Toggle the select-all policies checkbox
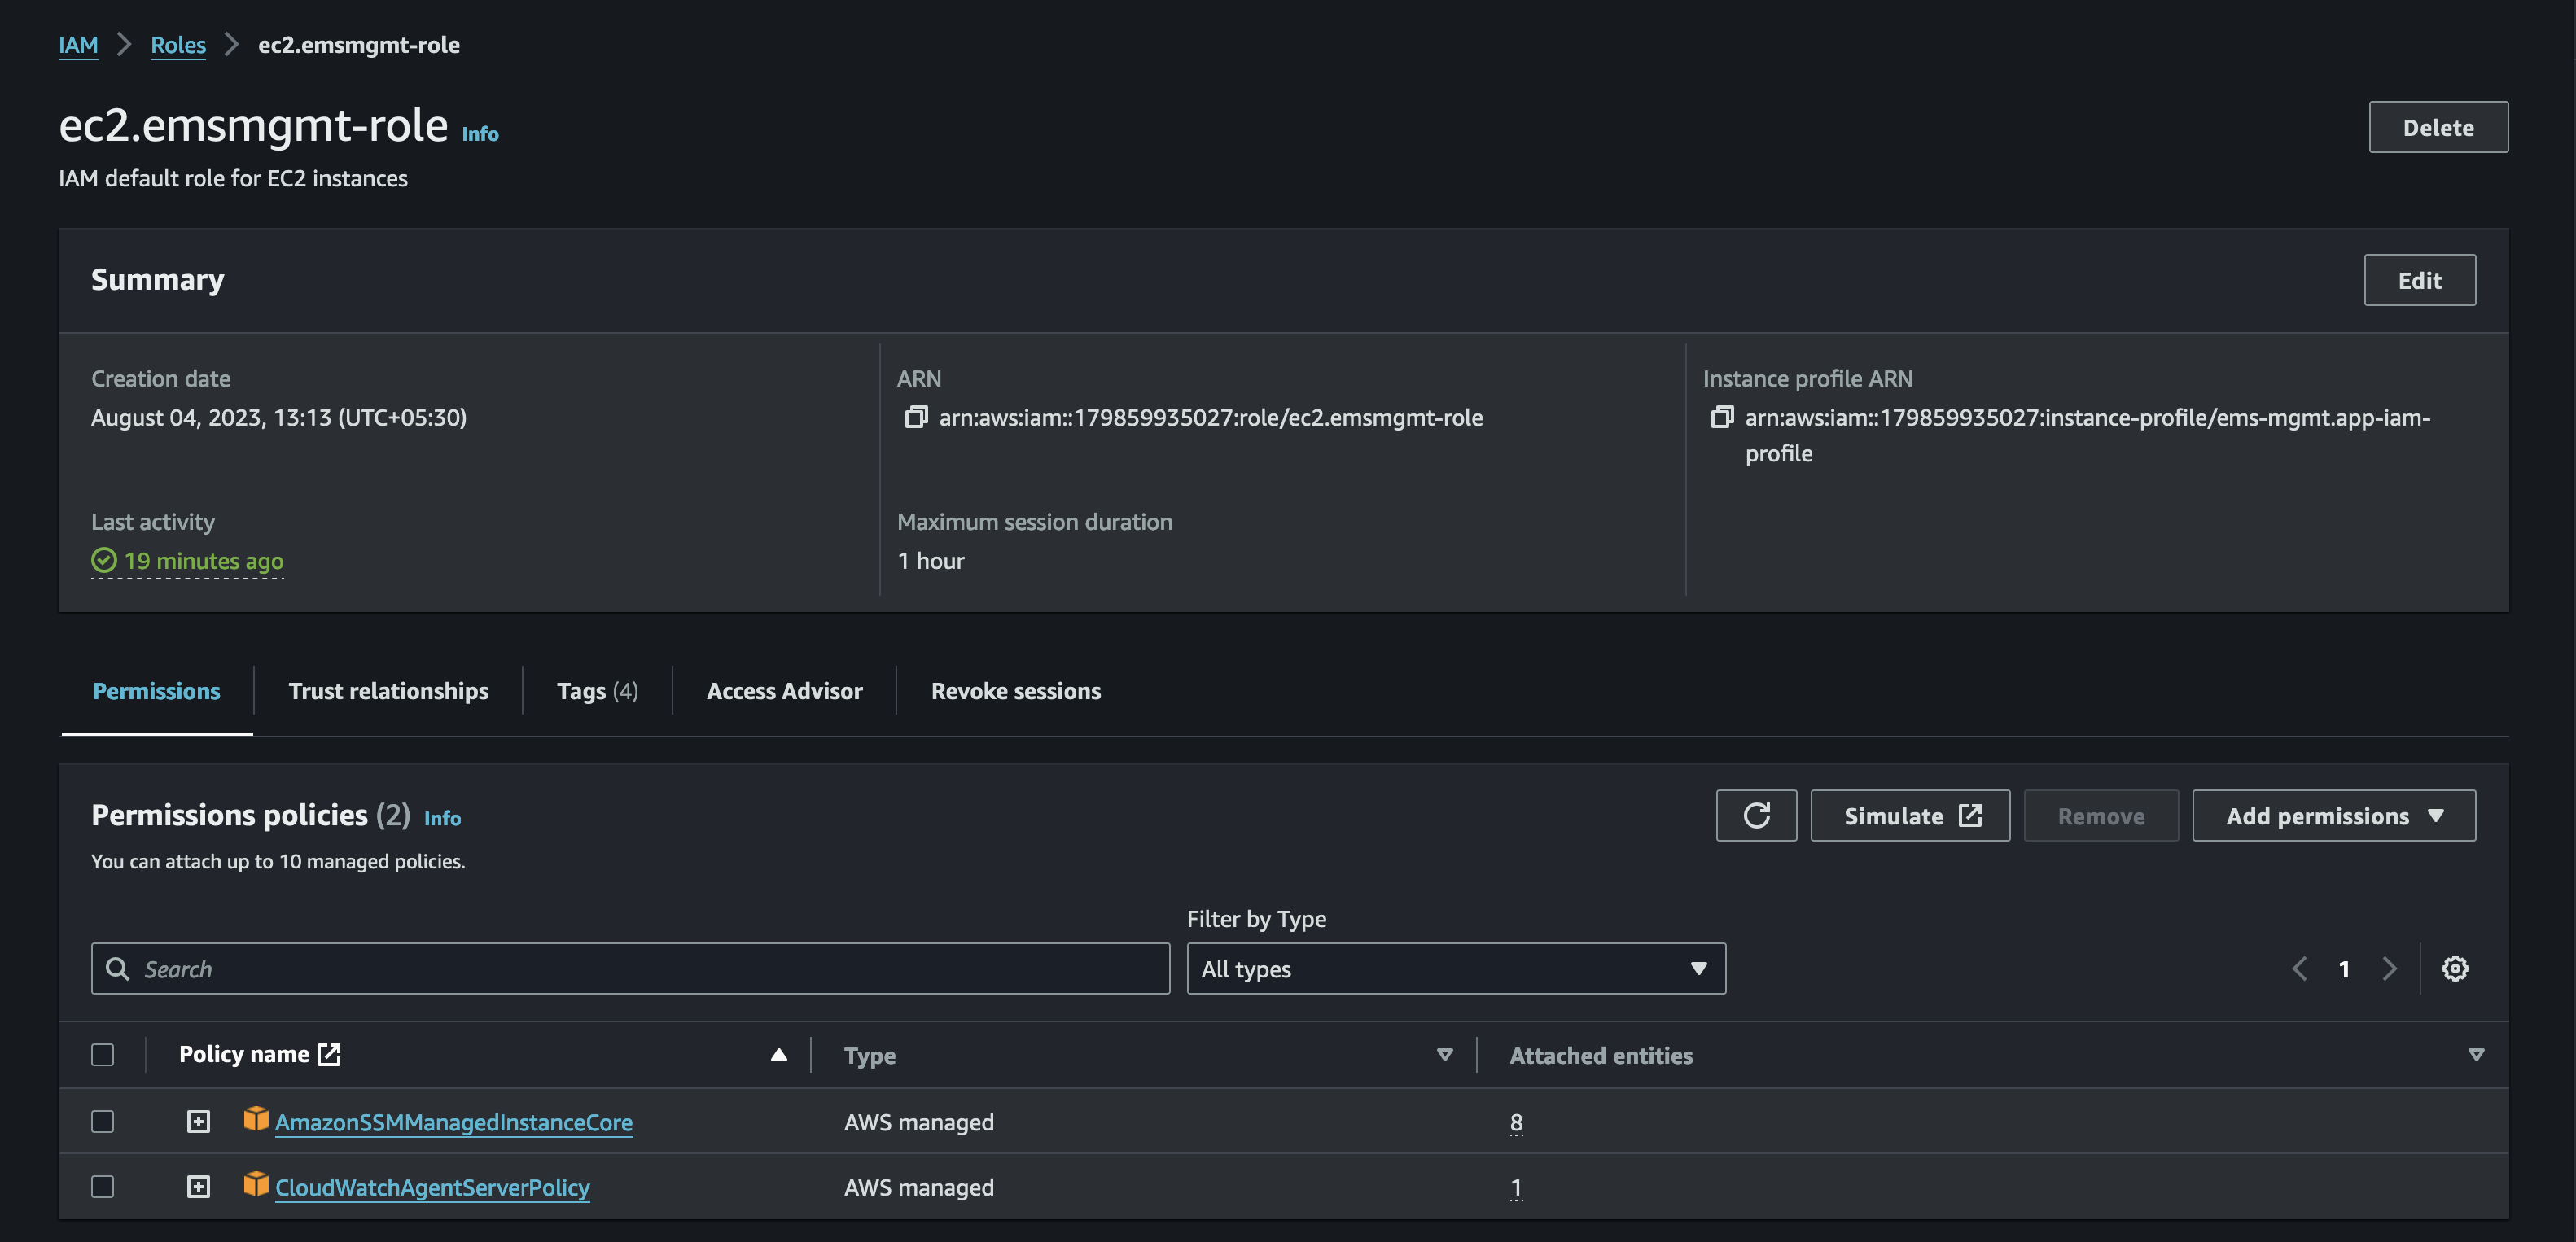Viewport: 2576px width, 1242px height. (x=102, y=1053)
